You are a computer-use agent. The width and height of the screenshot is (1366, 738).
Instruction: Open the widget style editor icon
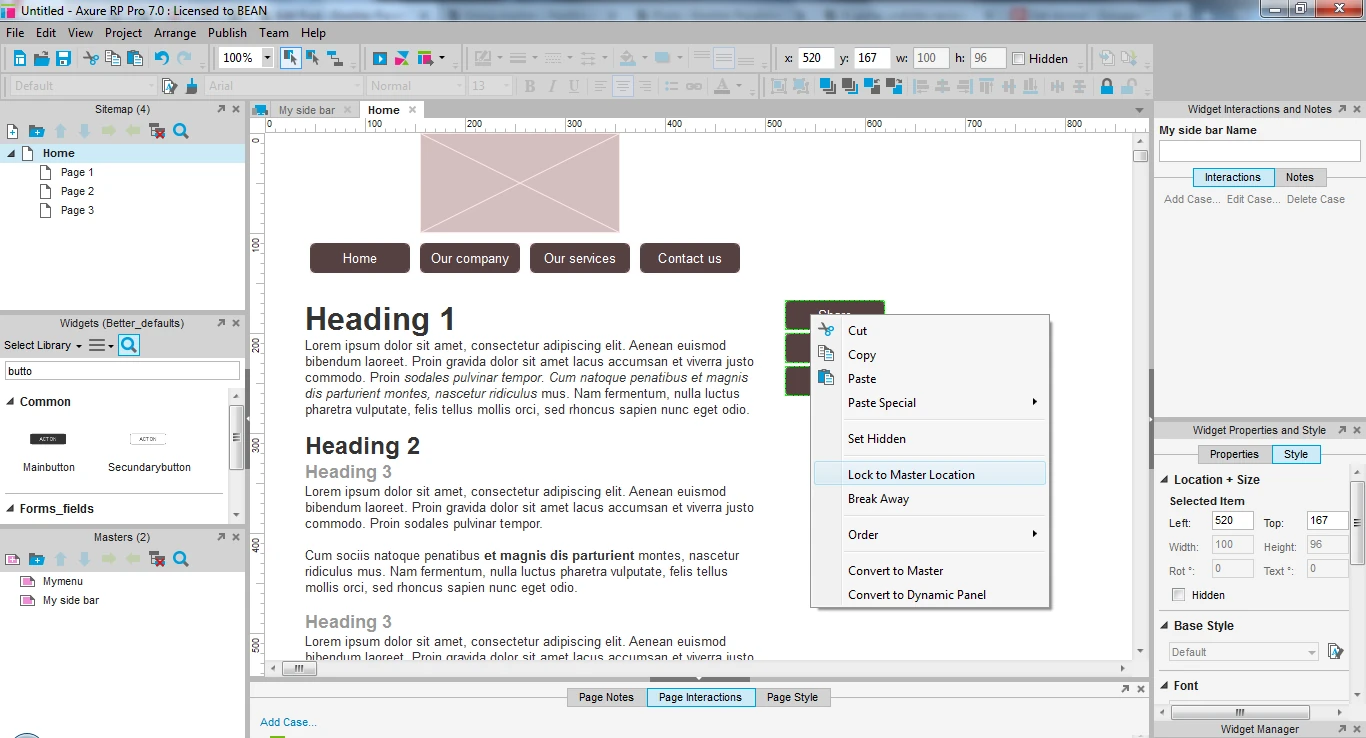[x=170, y=86]
